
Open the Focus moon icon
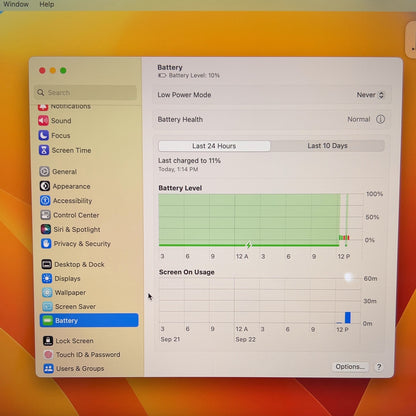point(44,135)
